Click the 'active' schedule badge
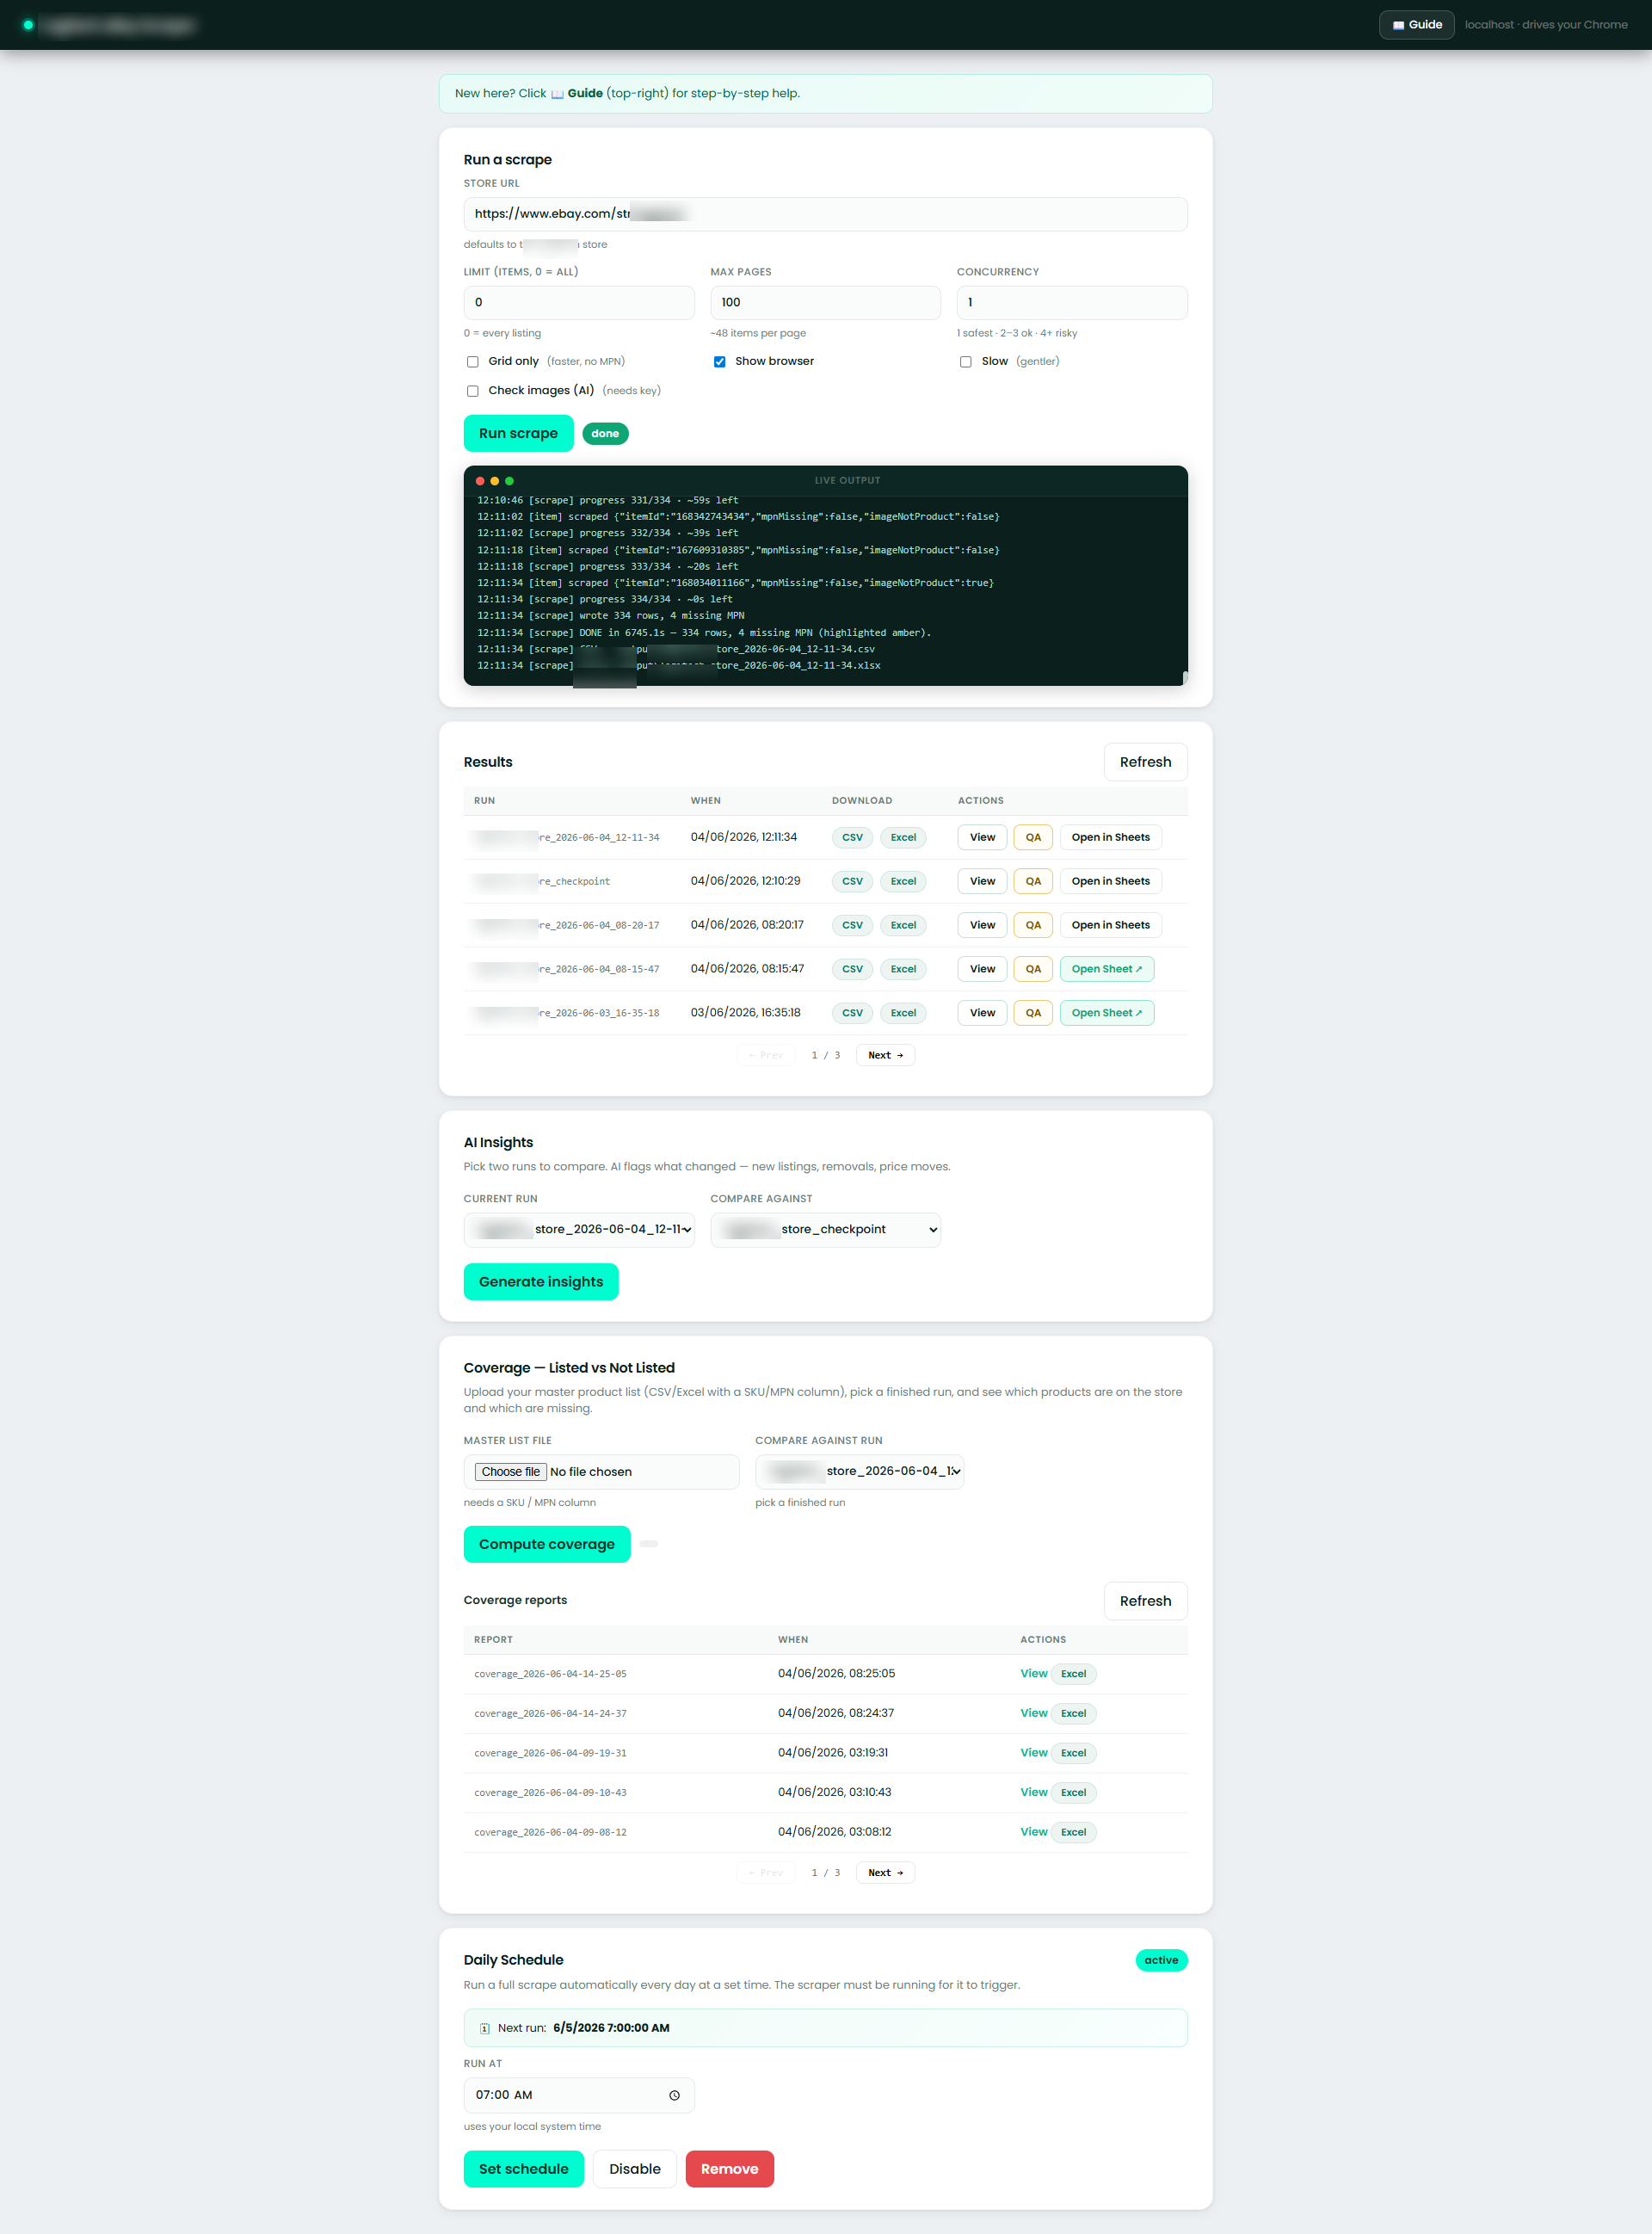Screen dimensions: 1652x2234 pos(1161,1961)
